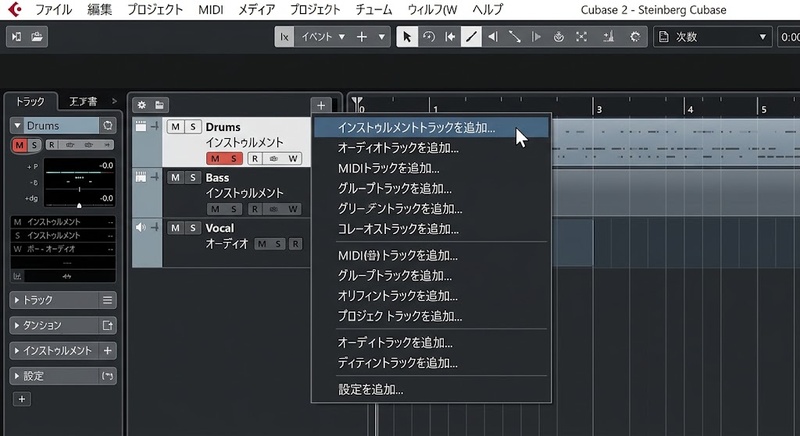The height and width of the screenshot is (436, 800).
Task: Select the arrow object selection tool
Action: pyautogui.click(x=407, y=37)
